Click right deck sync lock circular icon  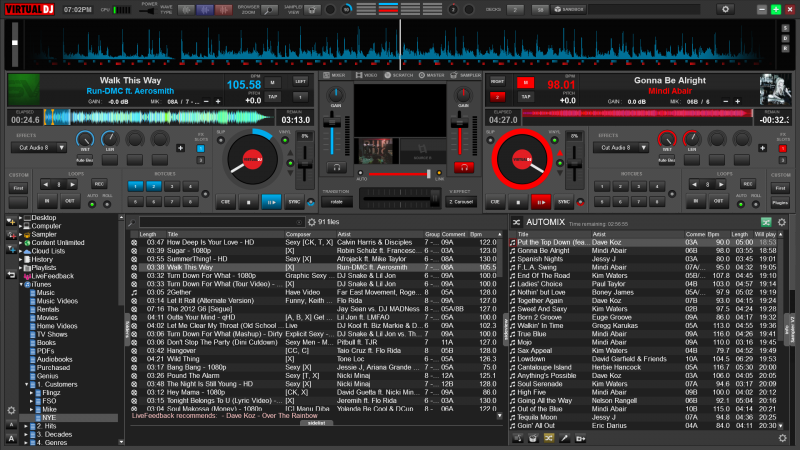[580, 203]
